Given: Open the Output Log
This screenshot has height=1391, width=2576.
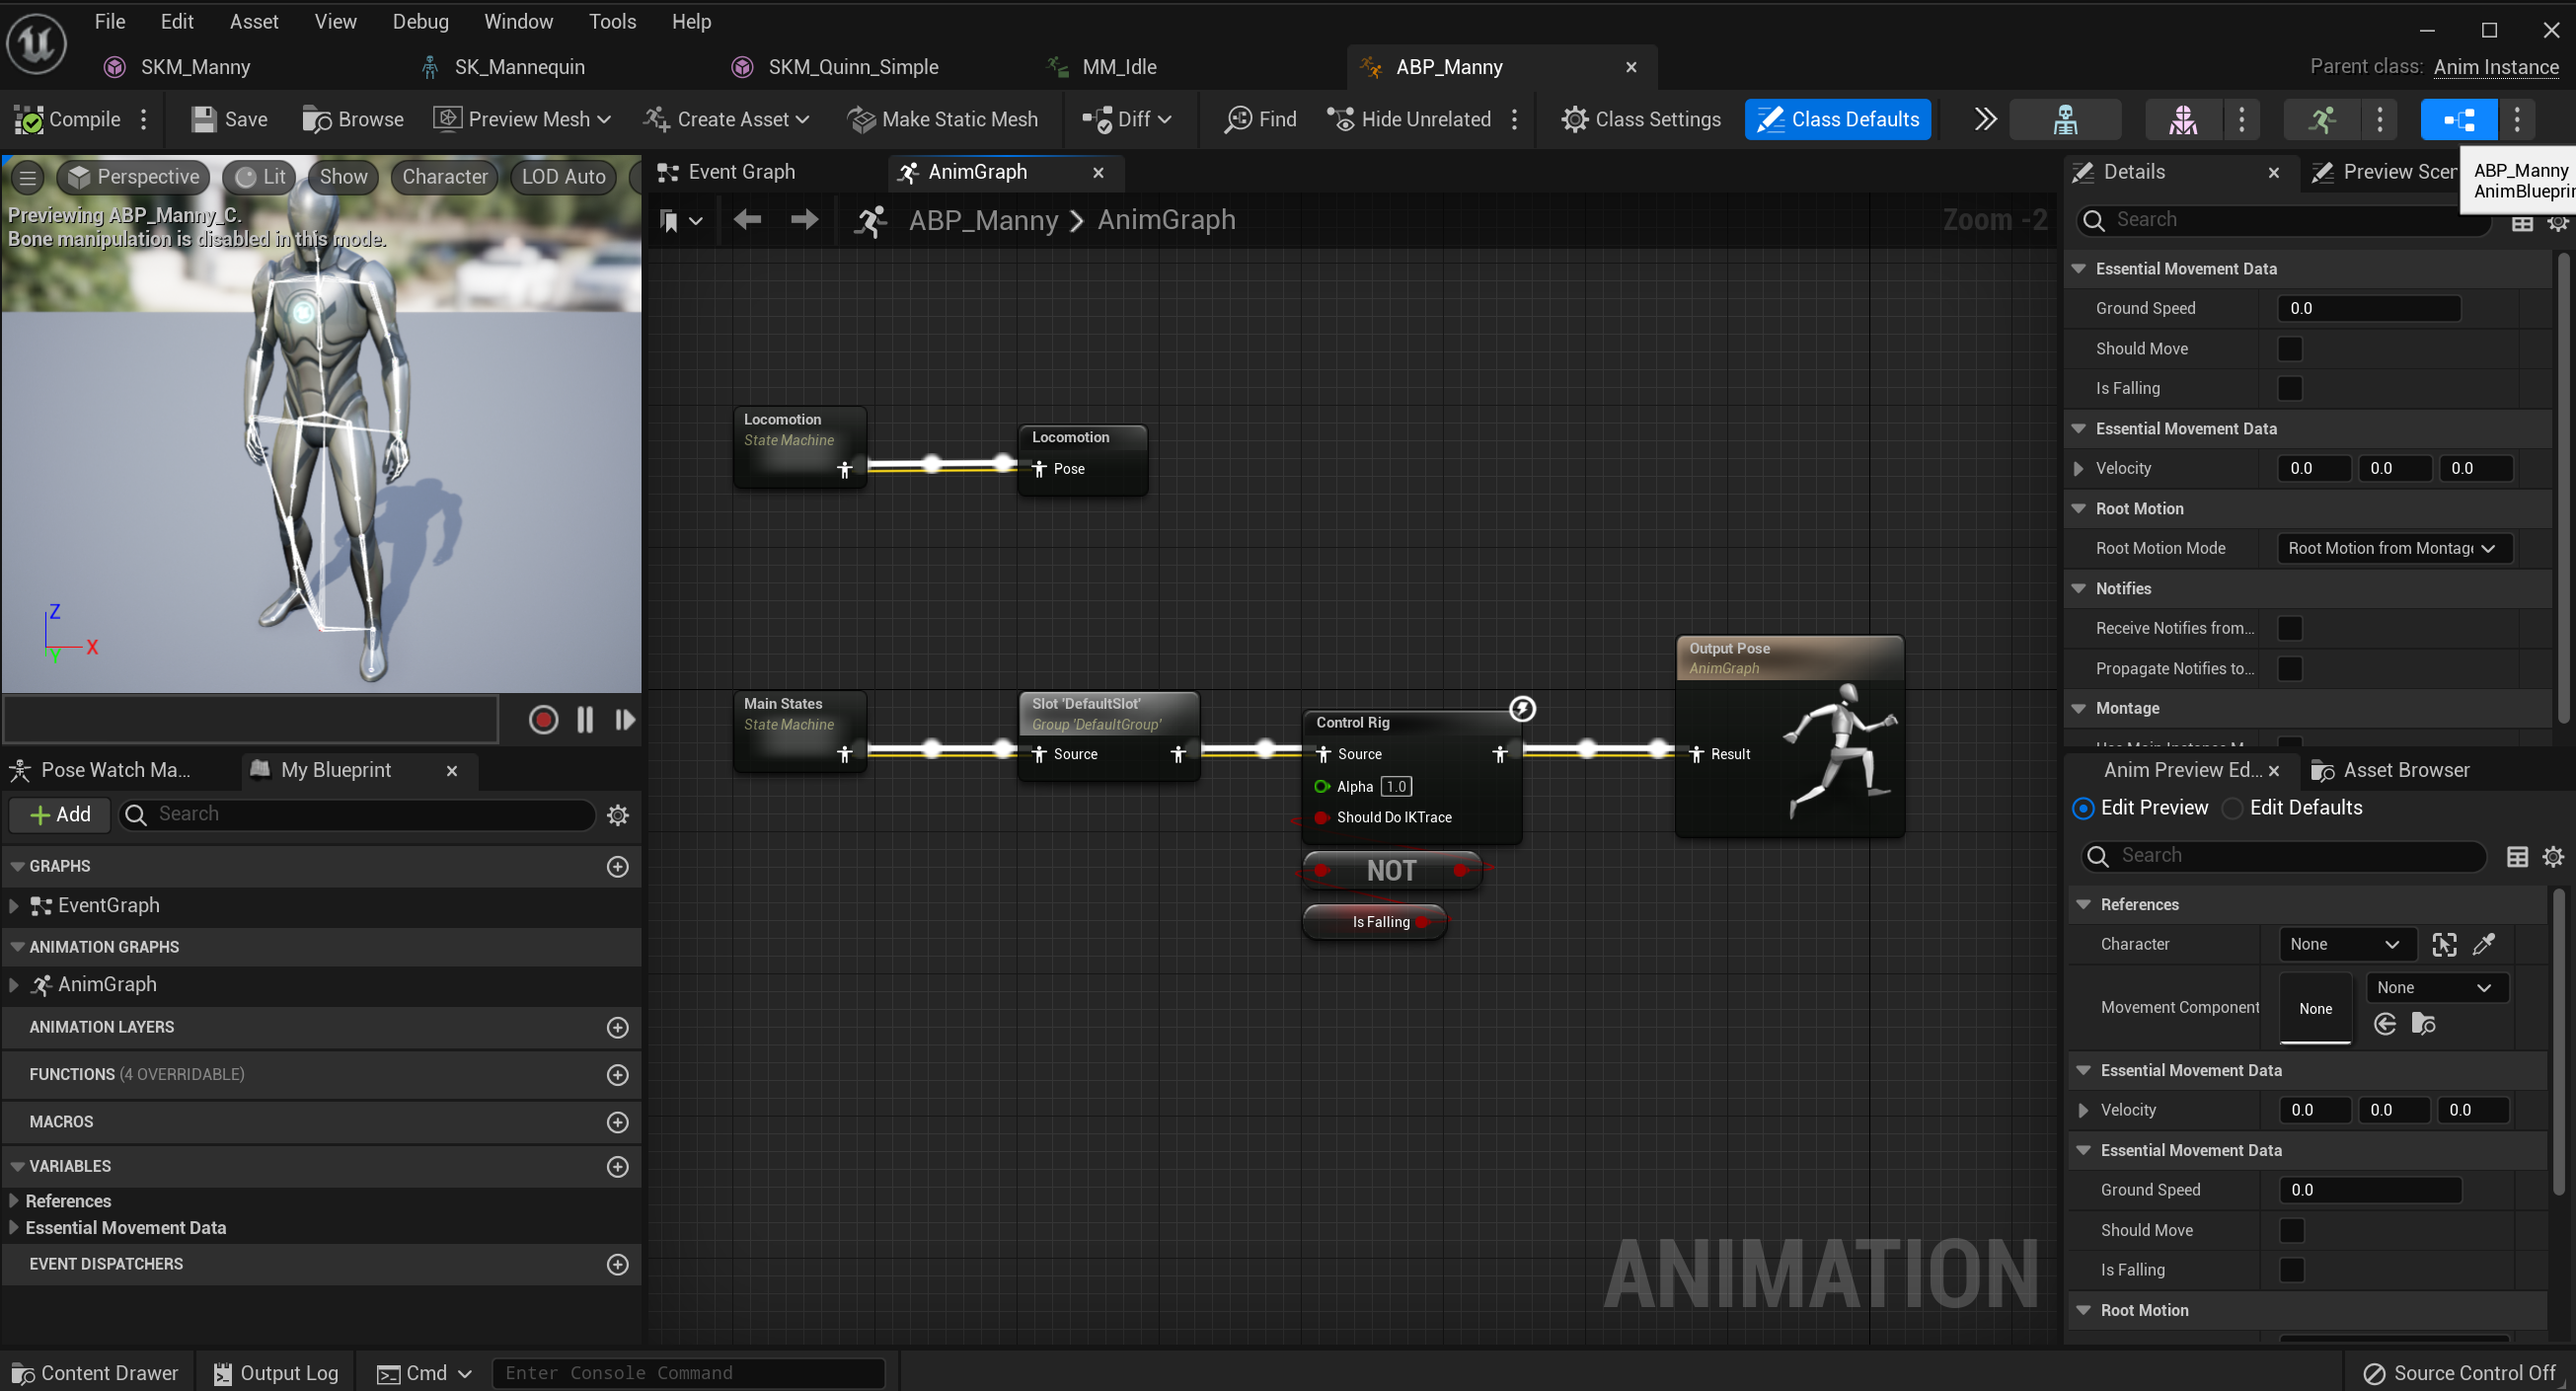Looking at the screenshot, I should [x=277, y=1373].
